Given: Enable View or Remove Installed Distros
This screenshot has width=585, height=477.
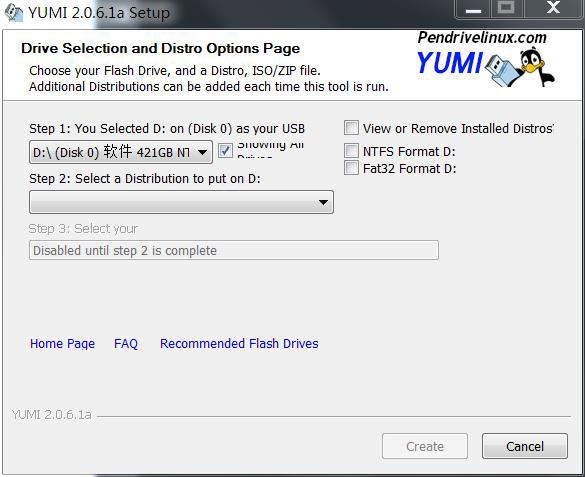Looking at the screenshot, I should [351, 128].
